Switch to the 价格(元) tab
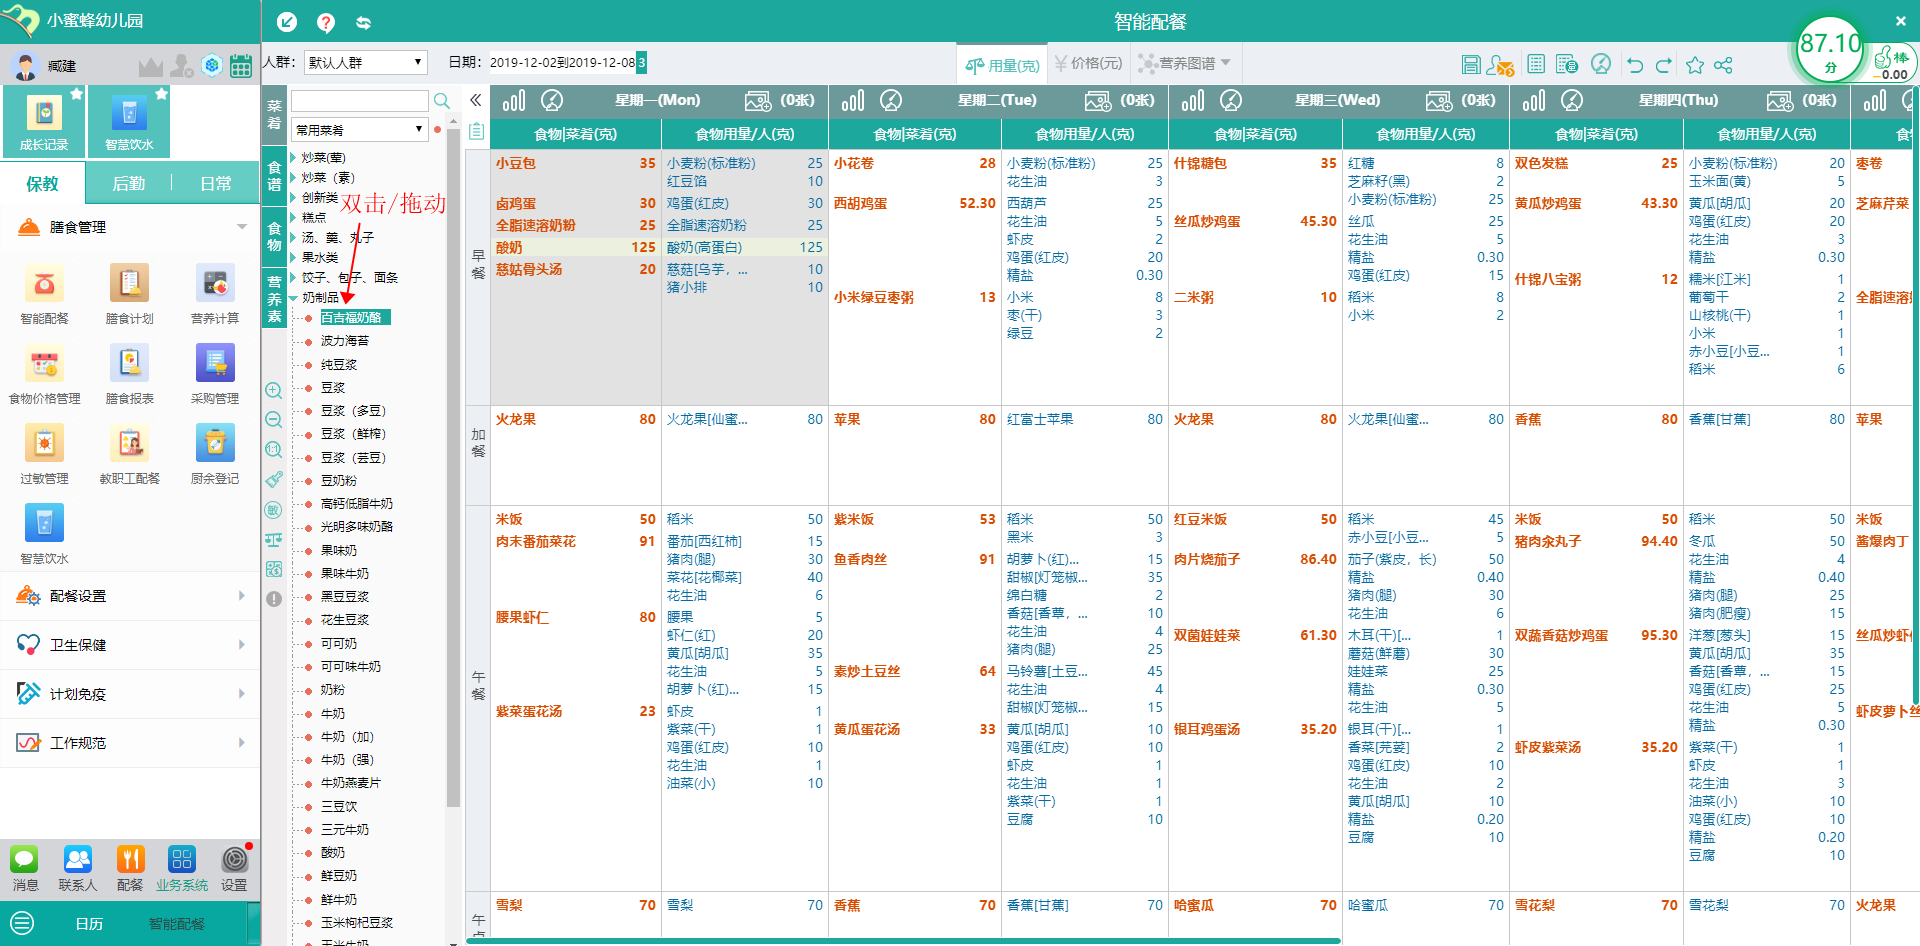This screenshot has height=946, width=1920. [x=1088, y=64]
